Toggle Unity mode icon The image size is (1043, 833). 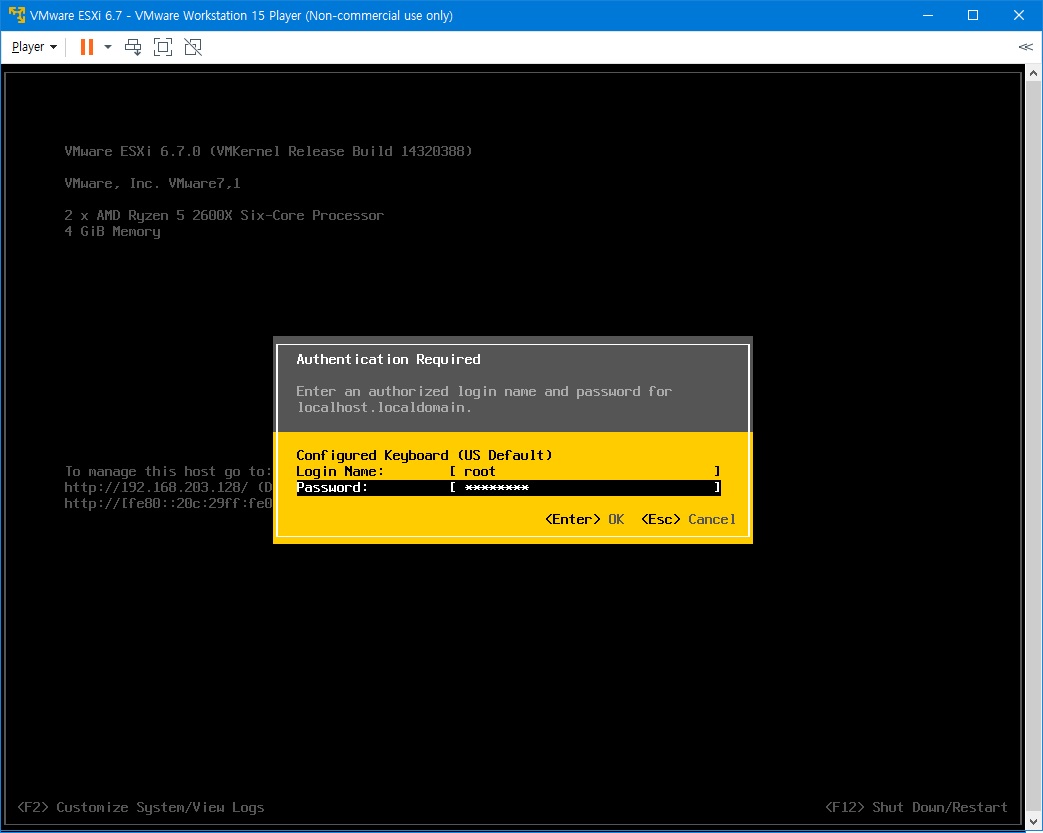click(193, 47)
